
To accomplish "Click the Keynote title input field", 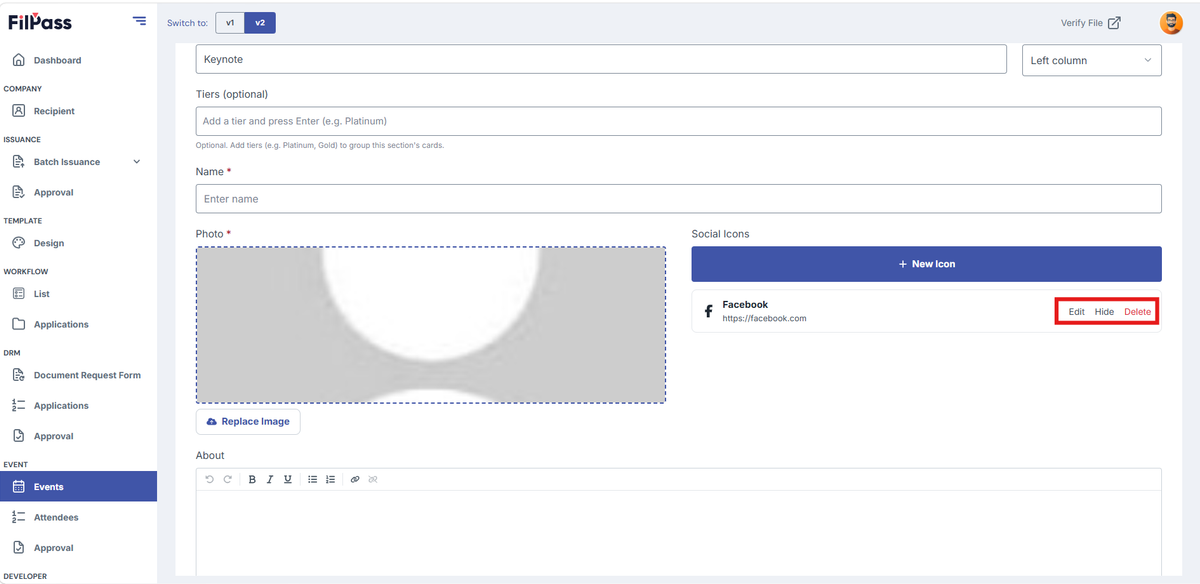I will click(601, 59).
